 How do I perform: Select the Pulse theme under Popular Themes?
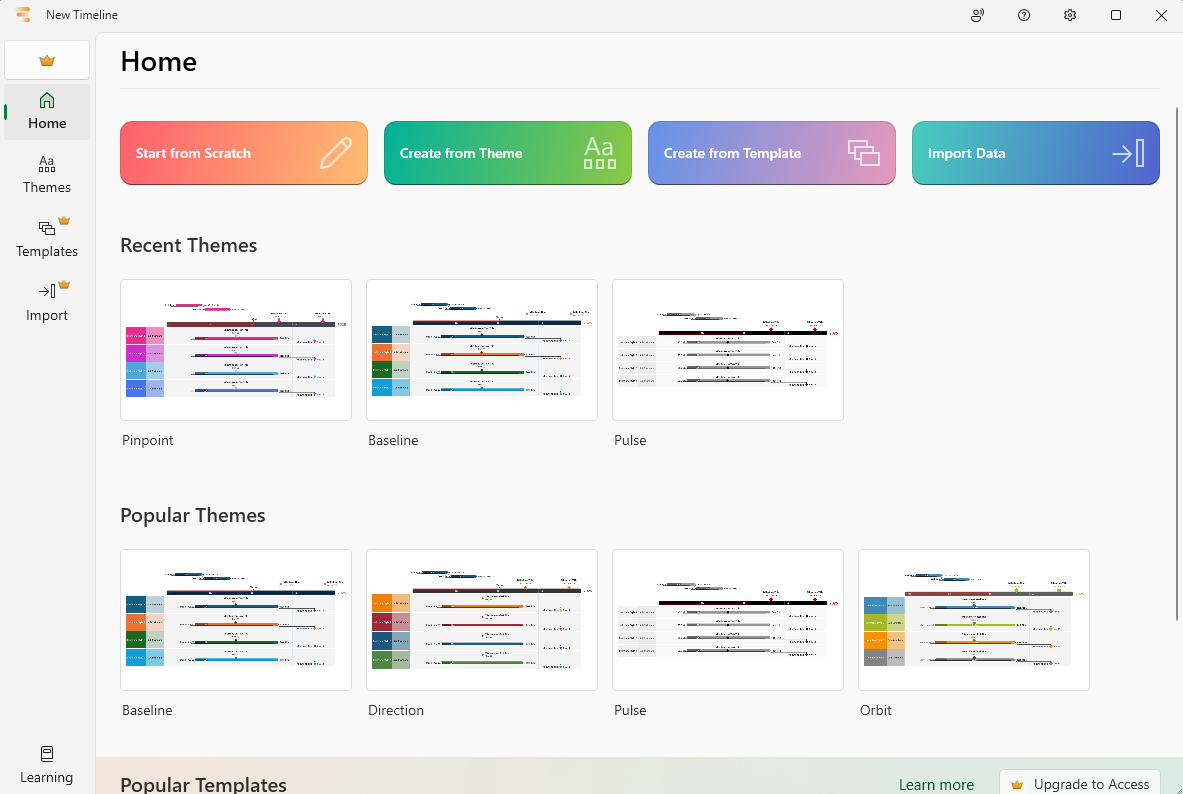pyautogui.click(x=728, y=620)
